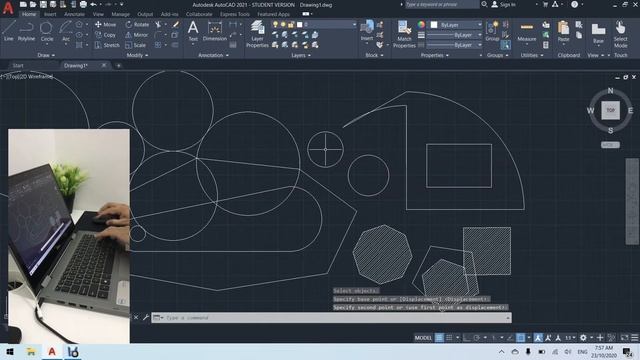640x360 pixels.
Task: Open the object color wheel
Action: pyautogui.click(x=421, y=24)
